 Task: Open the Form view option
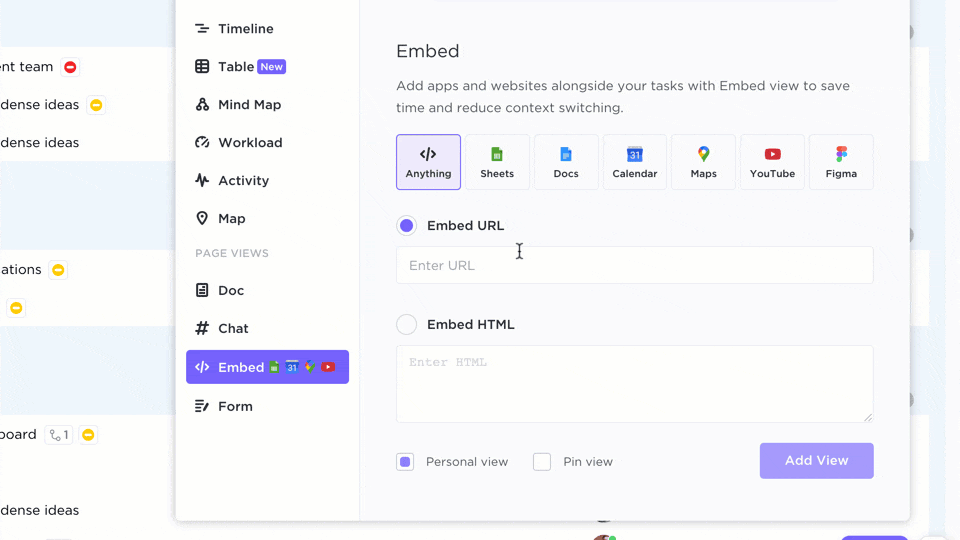coord(235,407)
